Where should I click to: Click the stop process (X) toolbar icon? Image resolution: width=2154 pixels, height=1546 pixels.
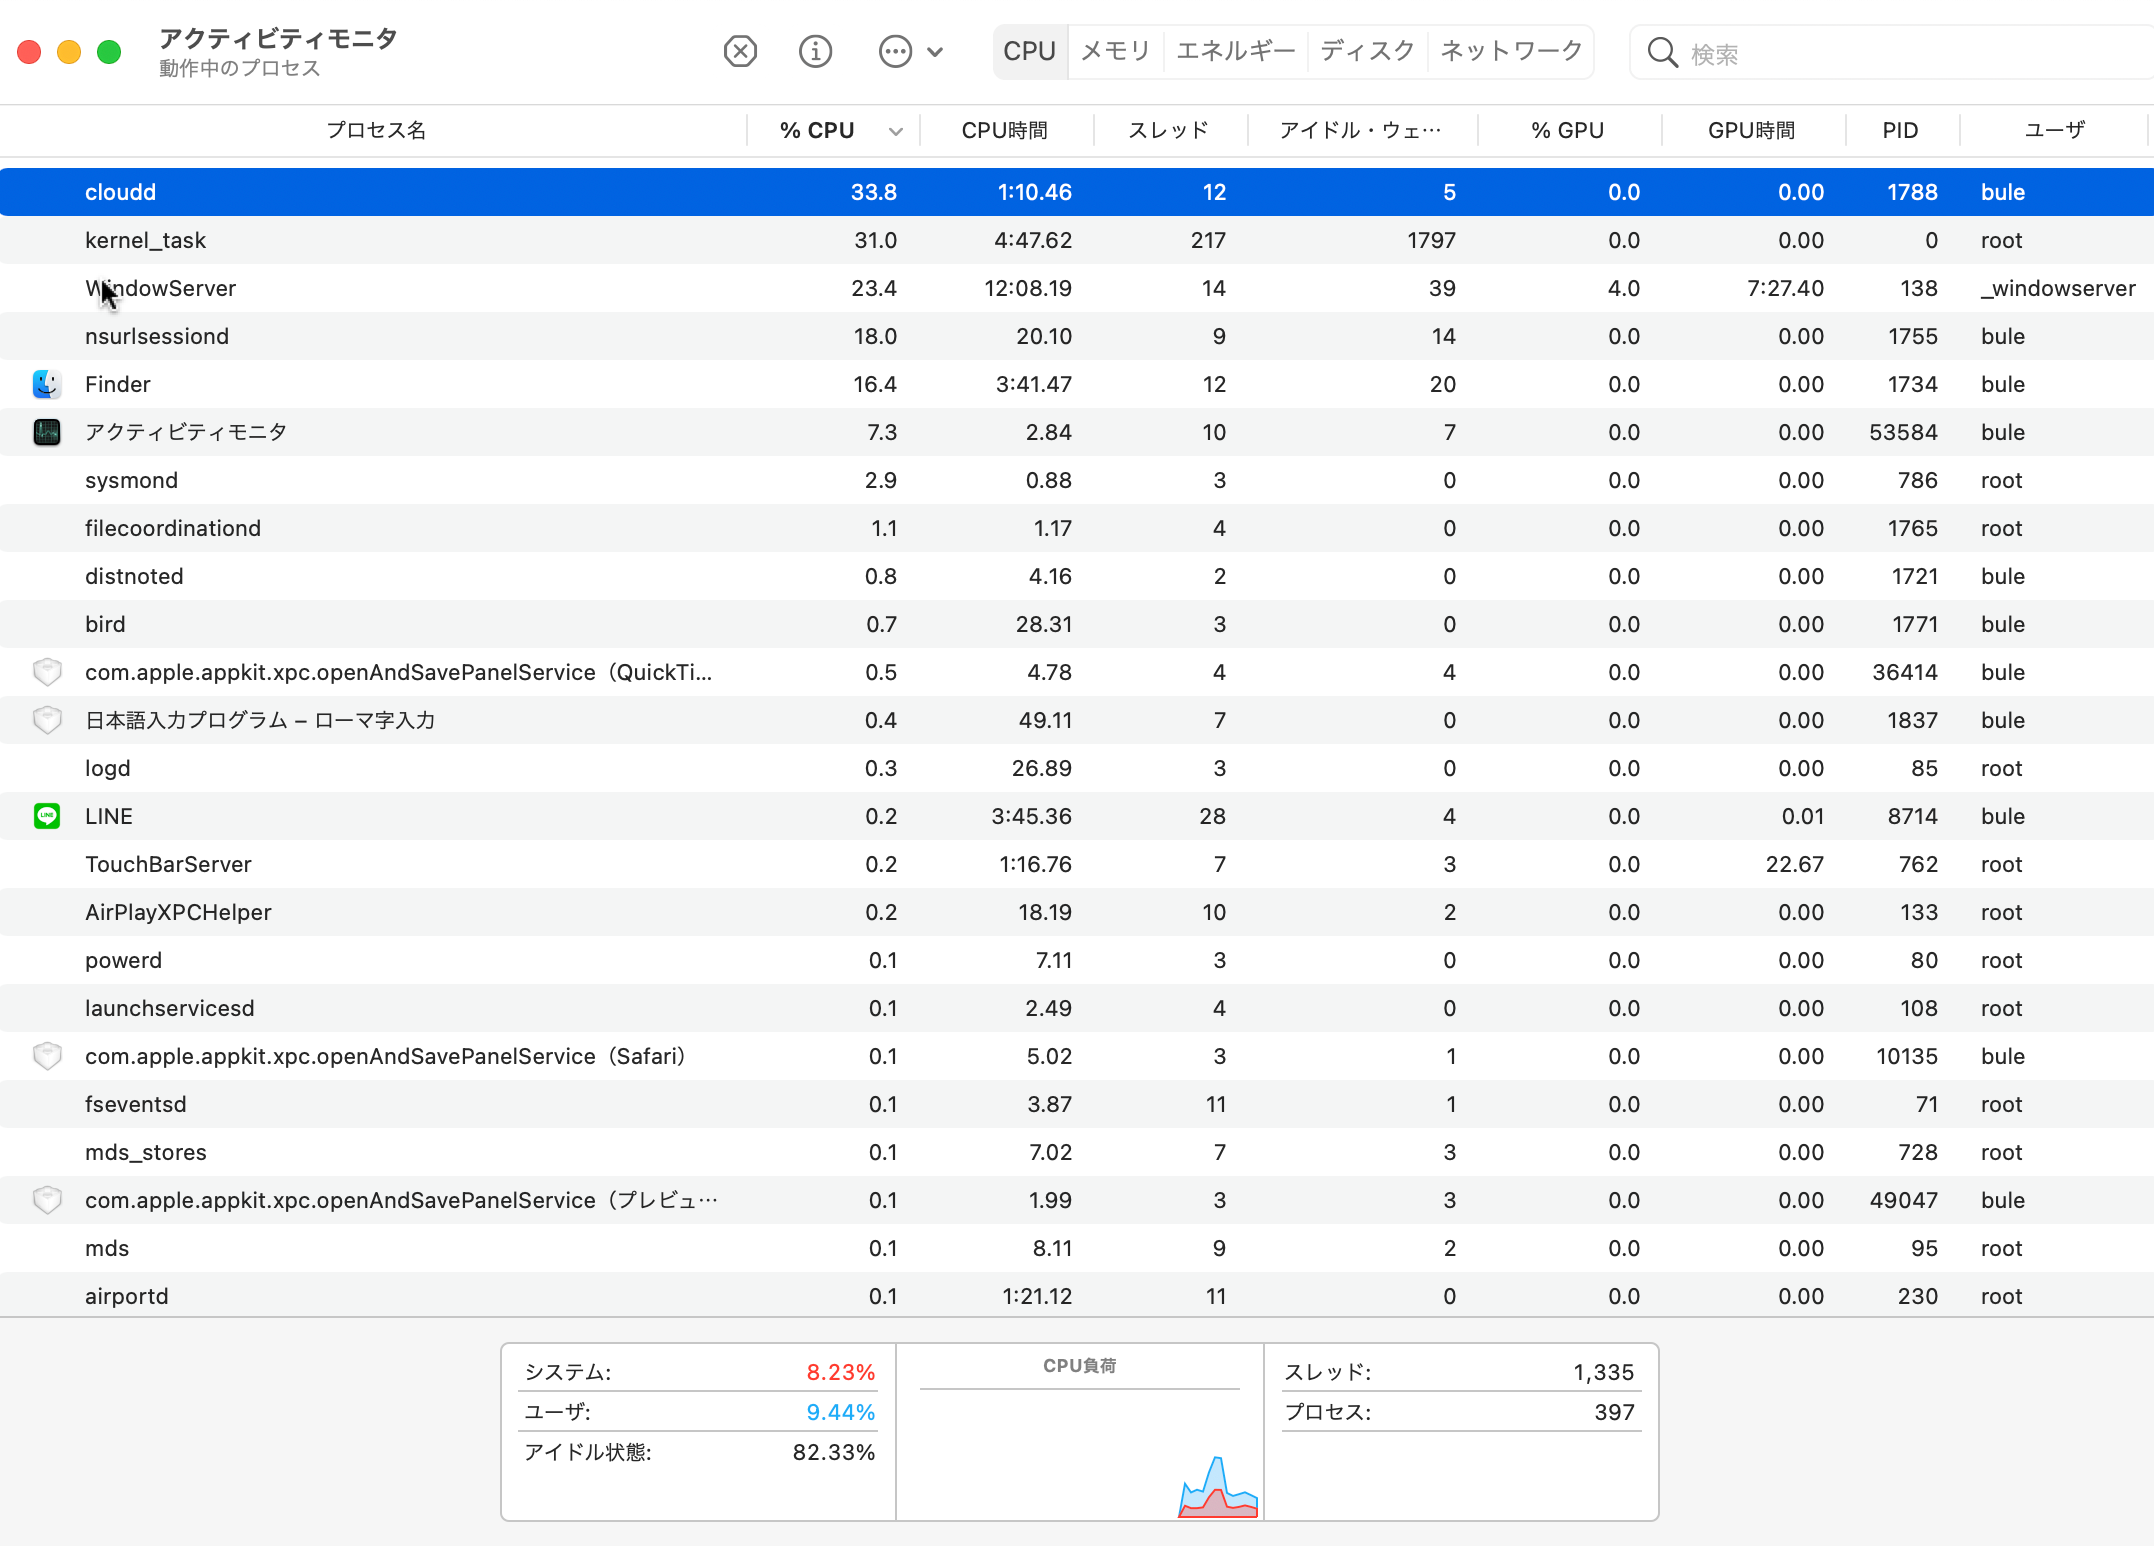coord(740,51)
